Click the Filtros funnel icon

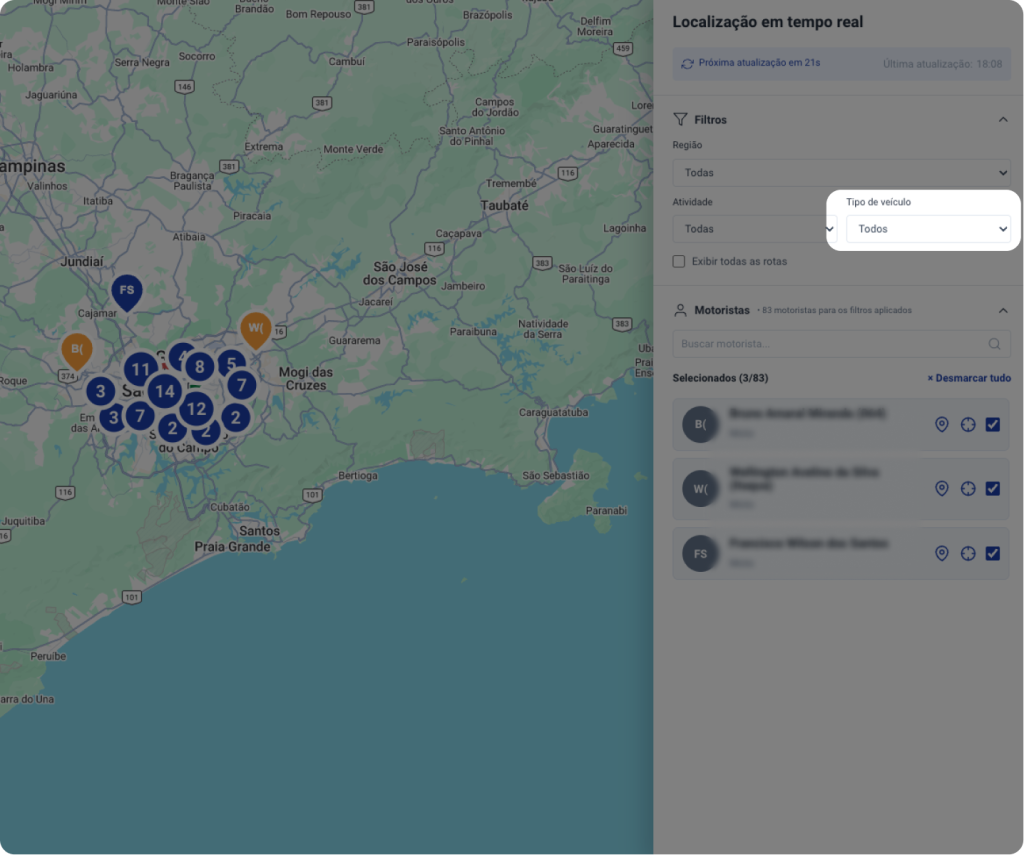tap(680, 120)
